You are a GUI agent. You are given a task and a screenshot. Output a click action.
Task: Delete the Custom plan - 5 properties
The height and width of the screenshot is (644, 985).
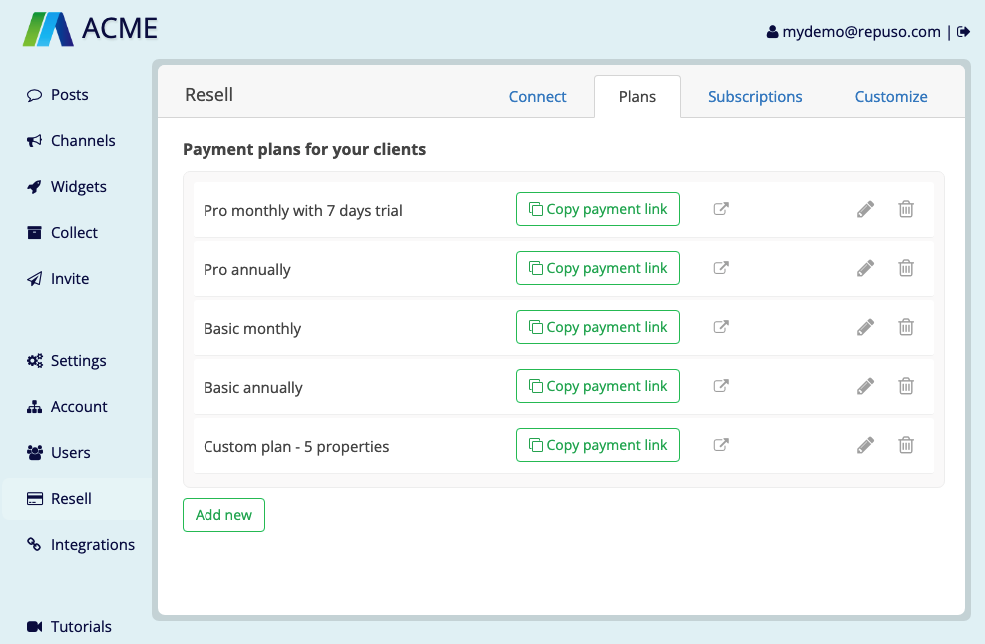point(905,445)
